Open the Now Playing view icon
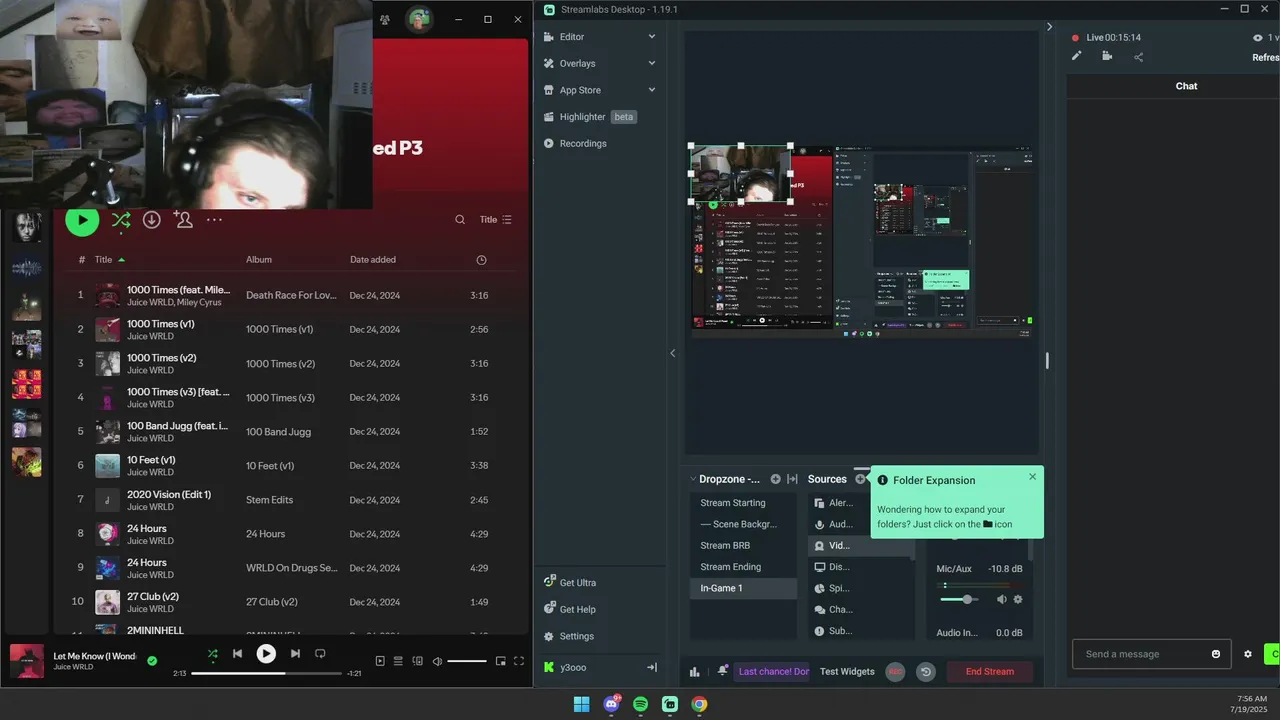Viewport: 1280px width, 720px height. coord(380,661)
